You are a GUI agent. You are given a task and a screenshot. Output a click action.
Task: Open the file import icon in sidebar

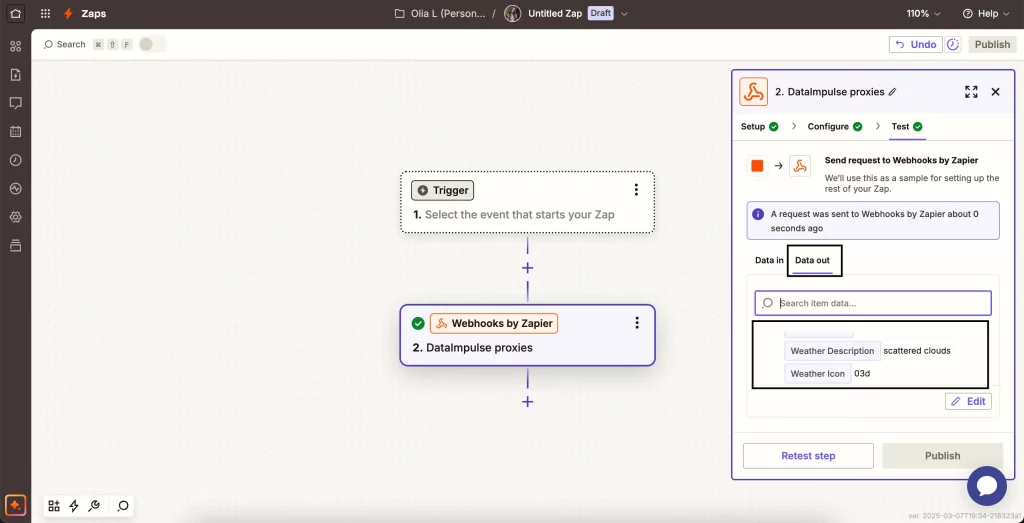[x=16, y=74]
